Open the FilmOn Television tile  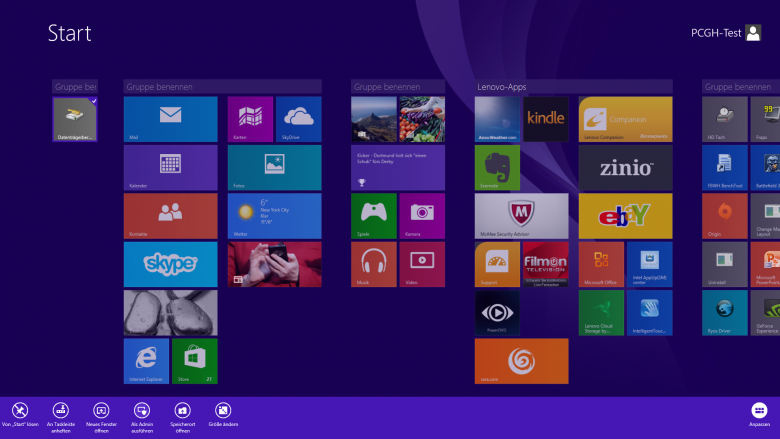click(x=546, y=264)
